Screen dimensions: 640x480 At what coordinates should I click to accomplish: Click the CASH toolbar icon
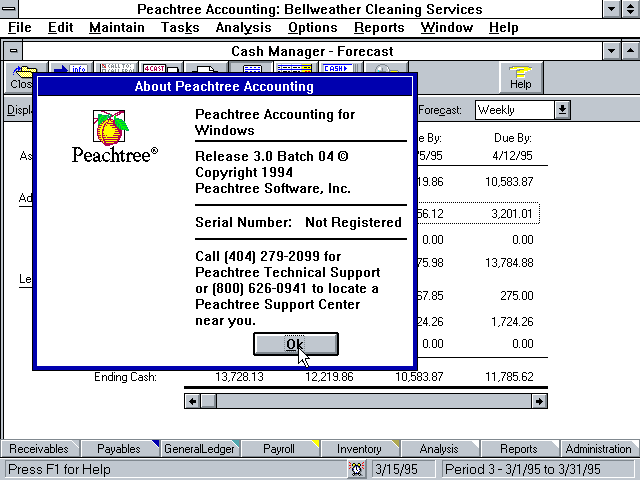(340, 68)
